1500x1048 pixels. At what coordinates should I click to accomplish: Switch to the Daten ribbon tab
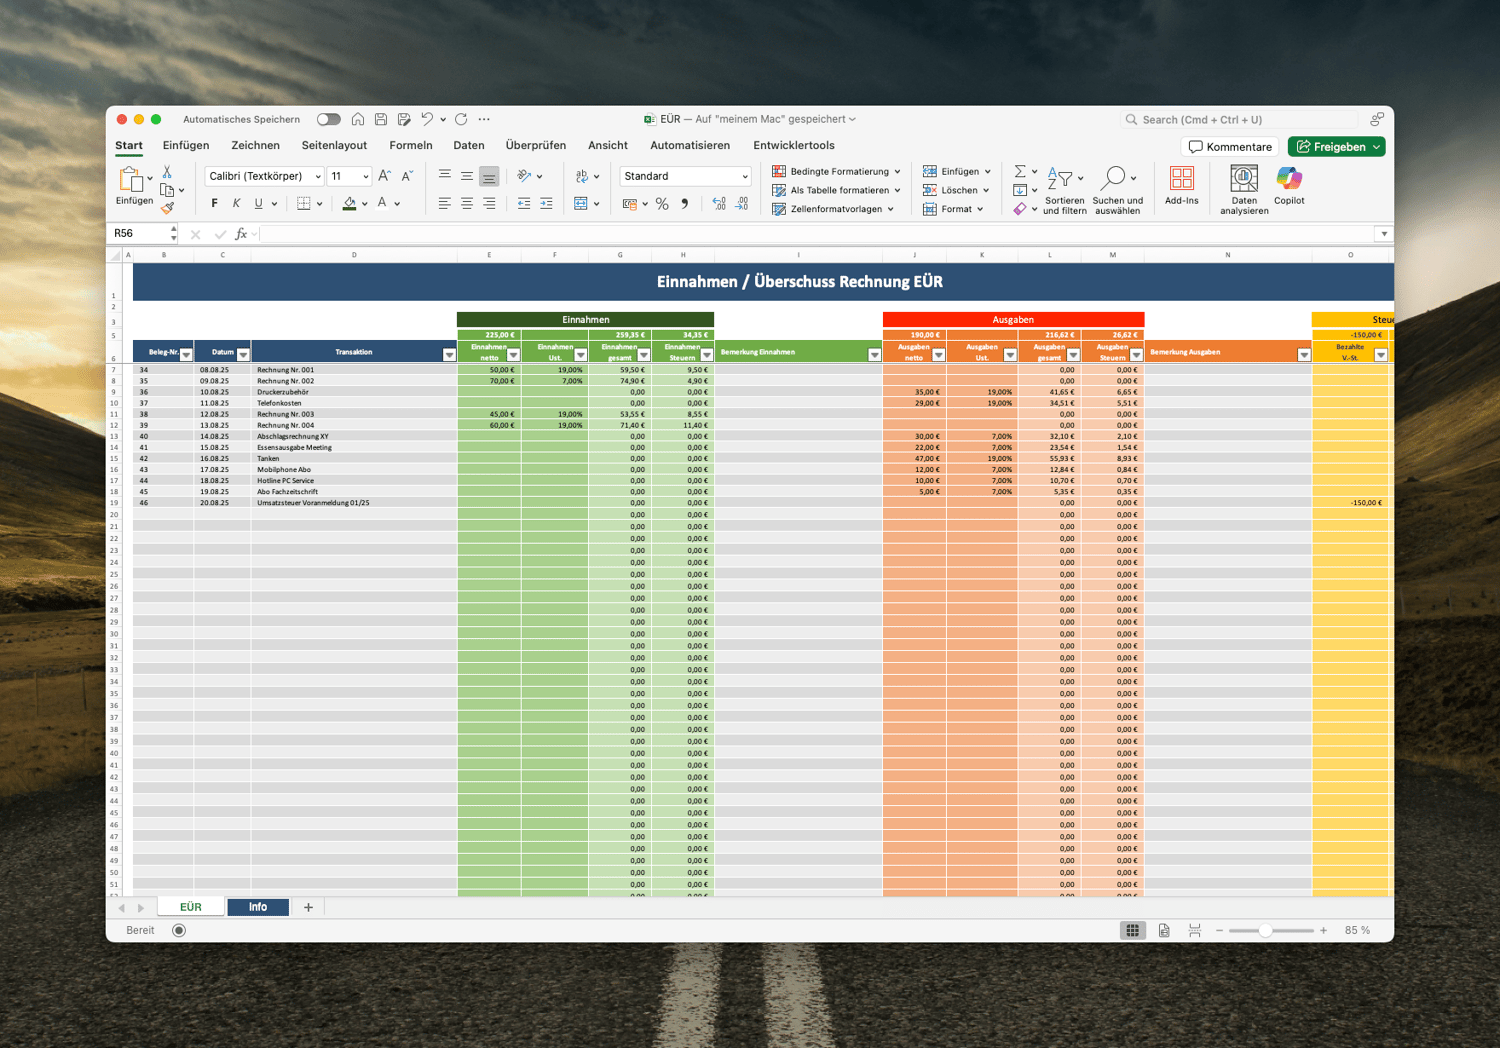pos(469,145)
